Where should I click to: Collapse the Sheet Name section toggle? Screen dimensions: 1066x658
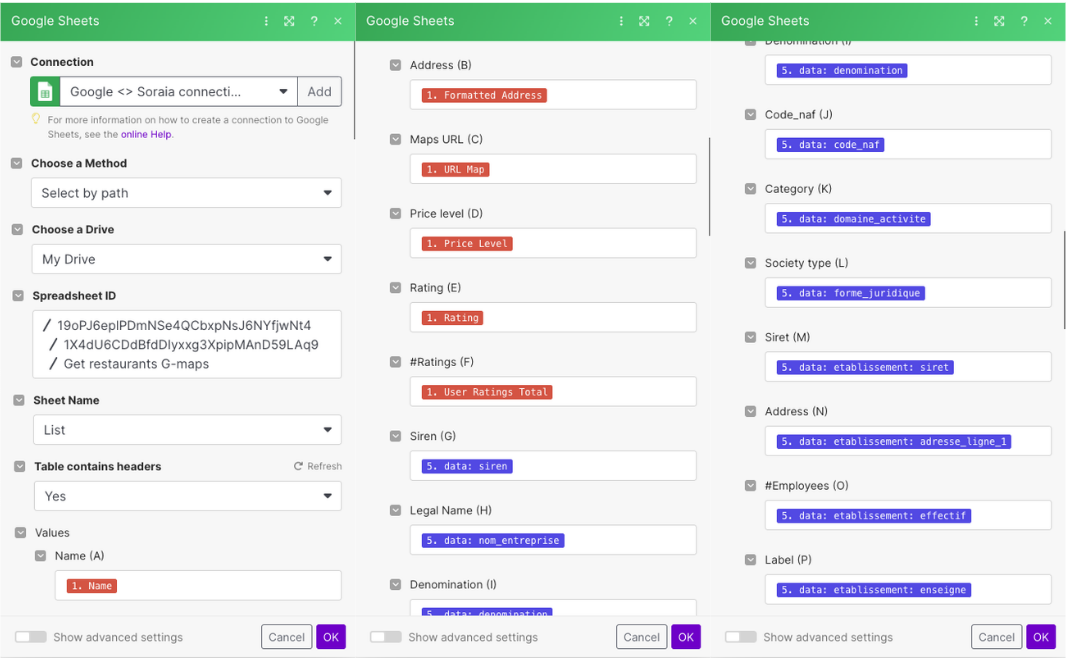[19, 400]
